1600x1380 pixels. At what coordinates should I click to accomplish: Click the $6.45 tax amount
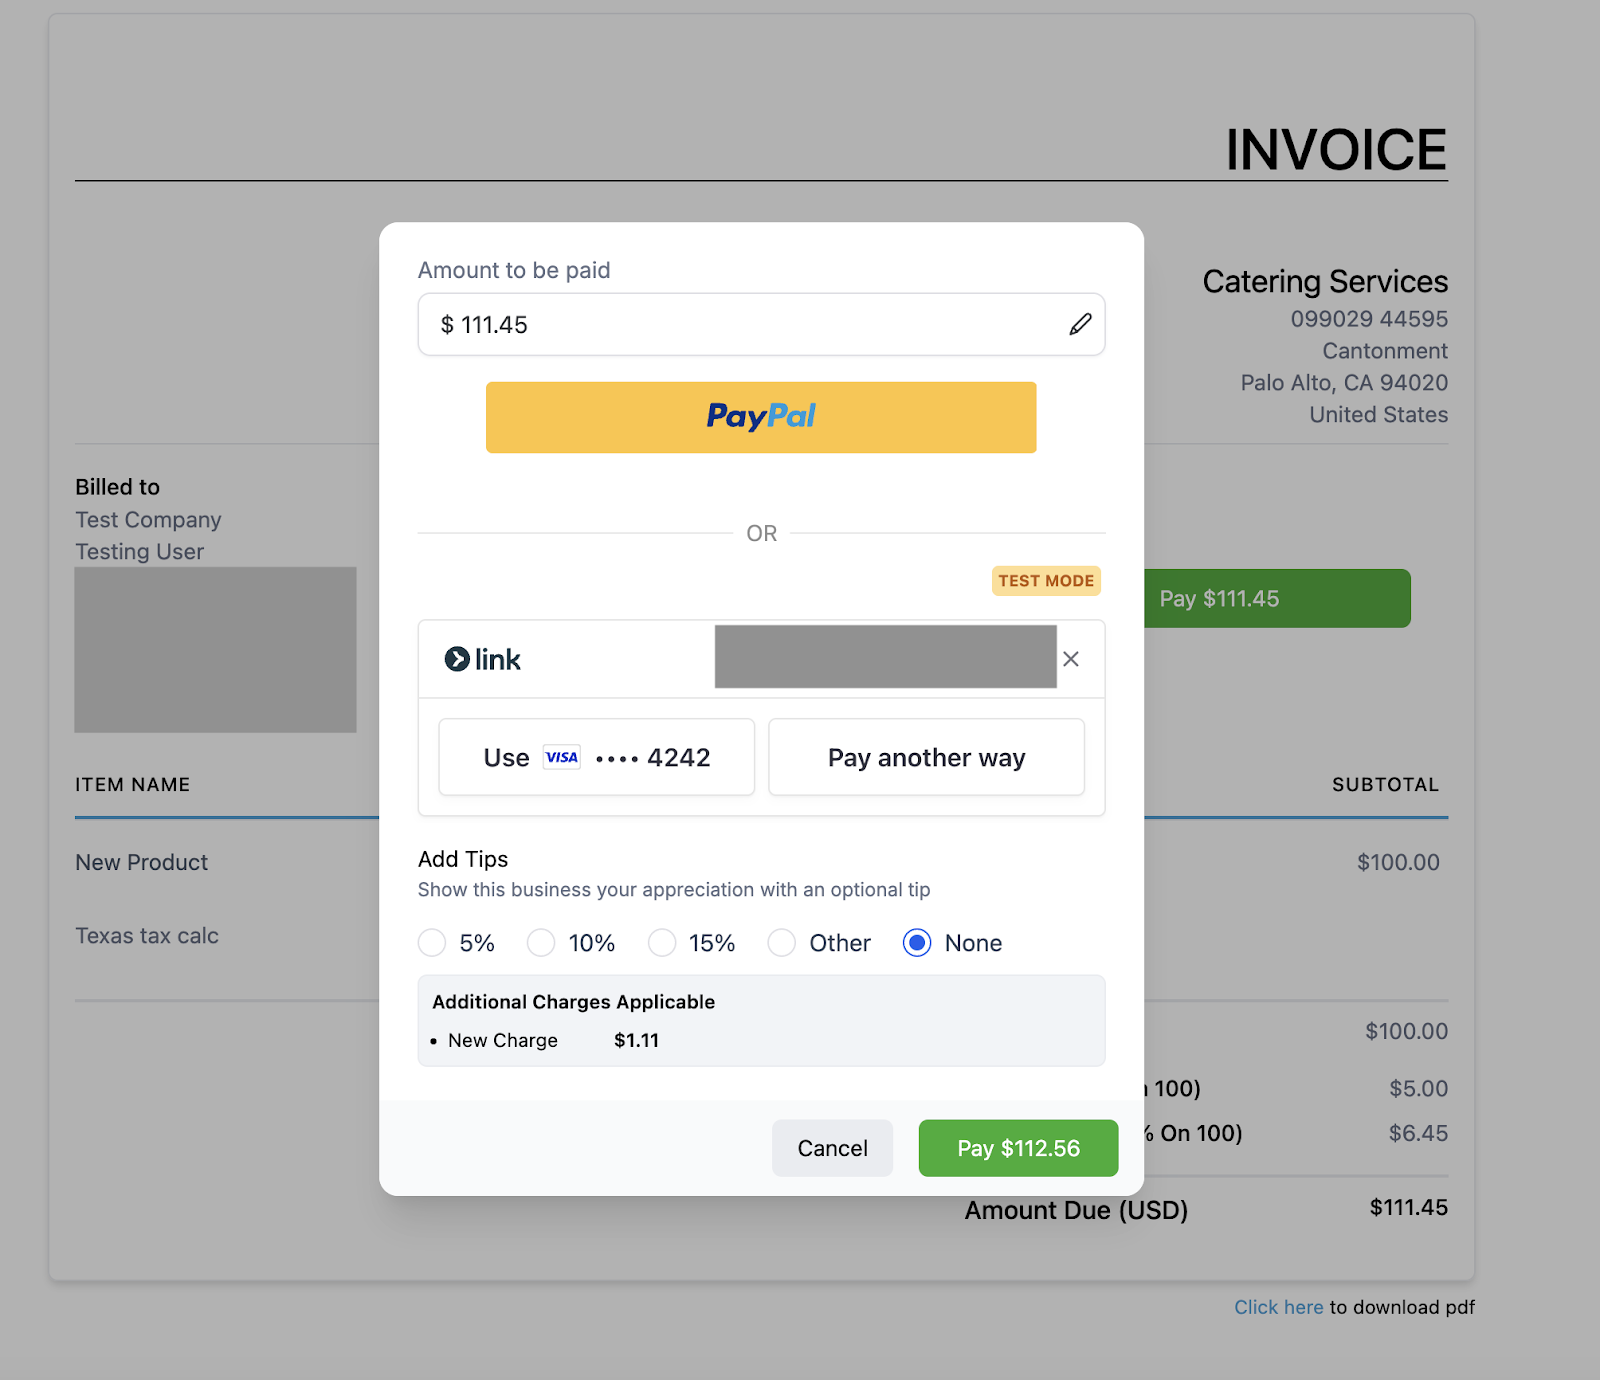(x=1418, y=1133)
